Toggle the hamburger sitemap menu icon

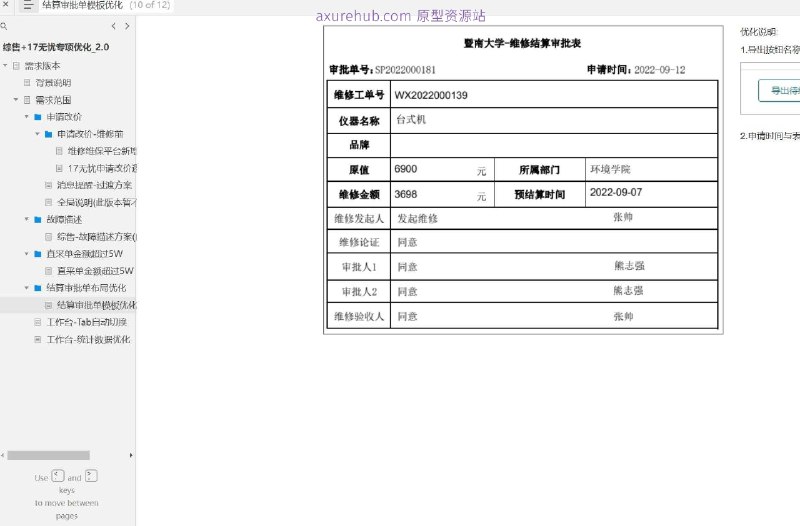[28, 6]
